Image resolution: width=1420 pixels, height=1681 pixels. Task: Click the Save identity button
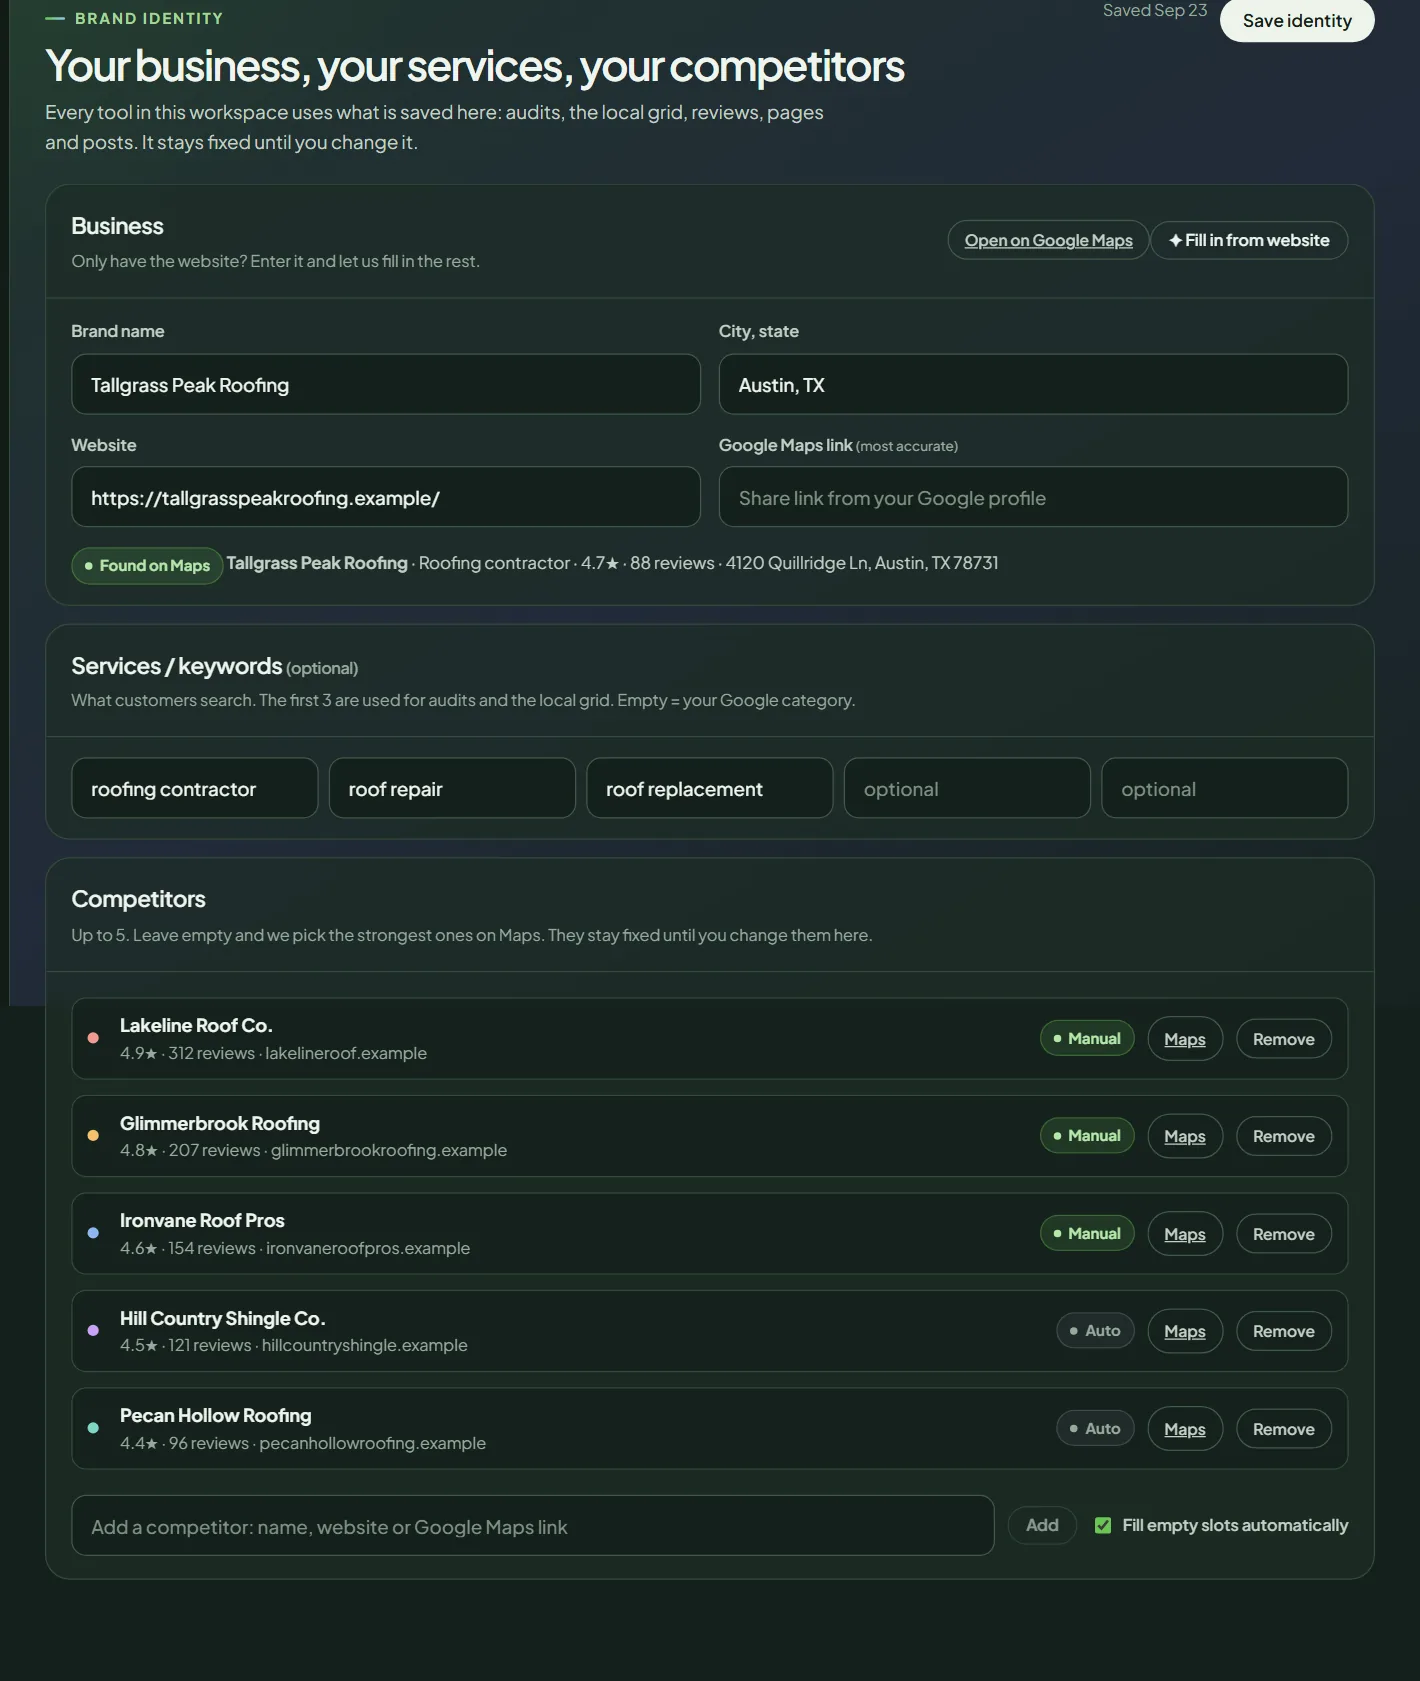point(1297,20)
